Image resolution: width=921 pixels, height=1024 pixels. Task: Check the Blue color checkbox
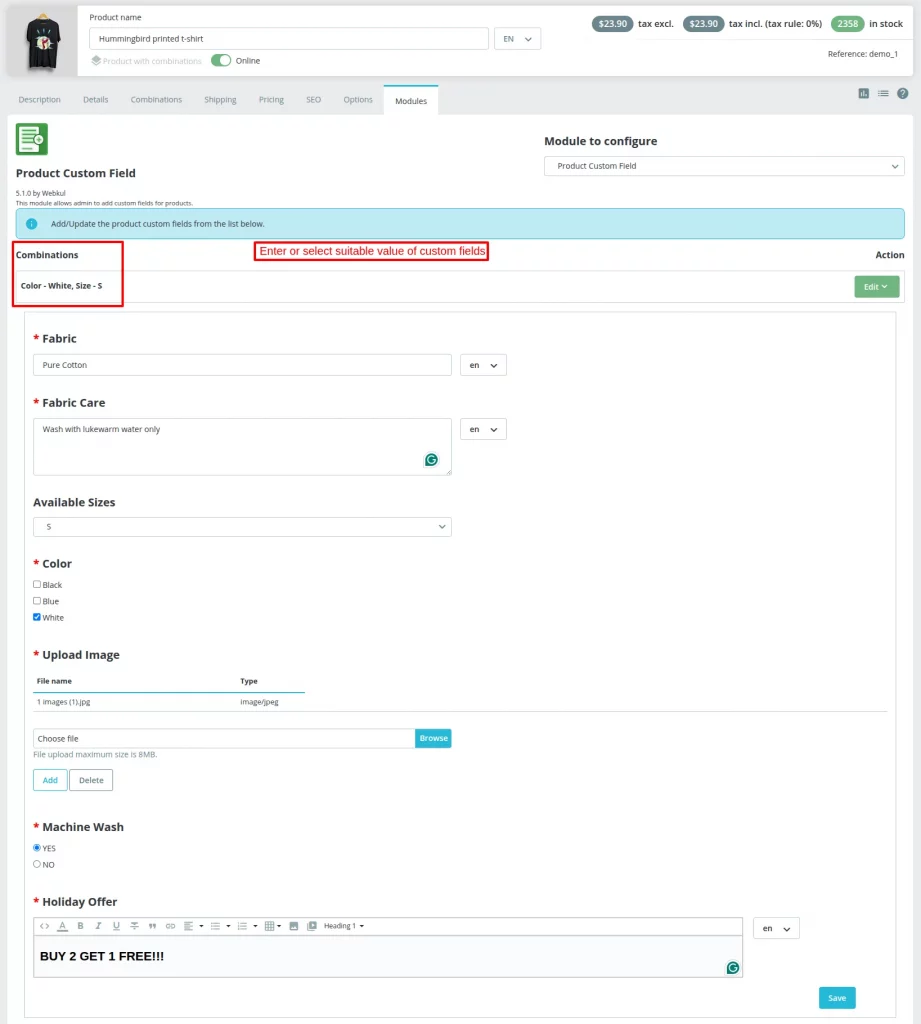click(37, 601)
